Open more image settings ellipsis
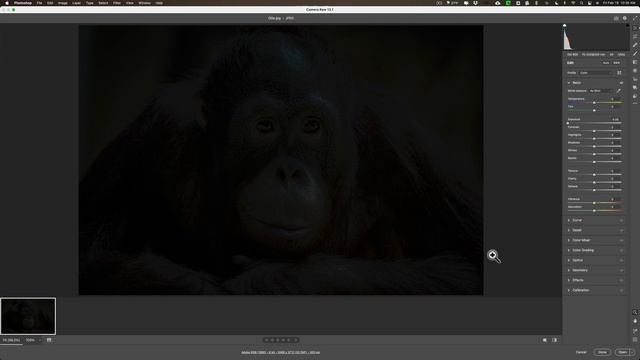The image size is (640, 360). 635,104
